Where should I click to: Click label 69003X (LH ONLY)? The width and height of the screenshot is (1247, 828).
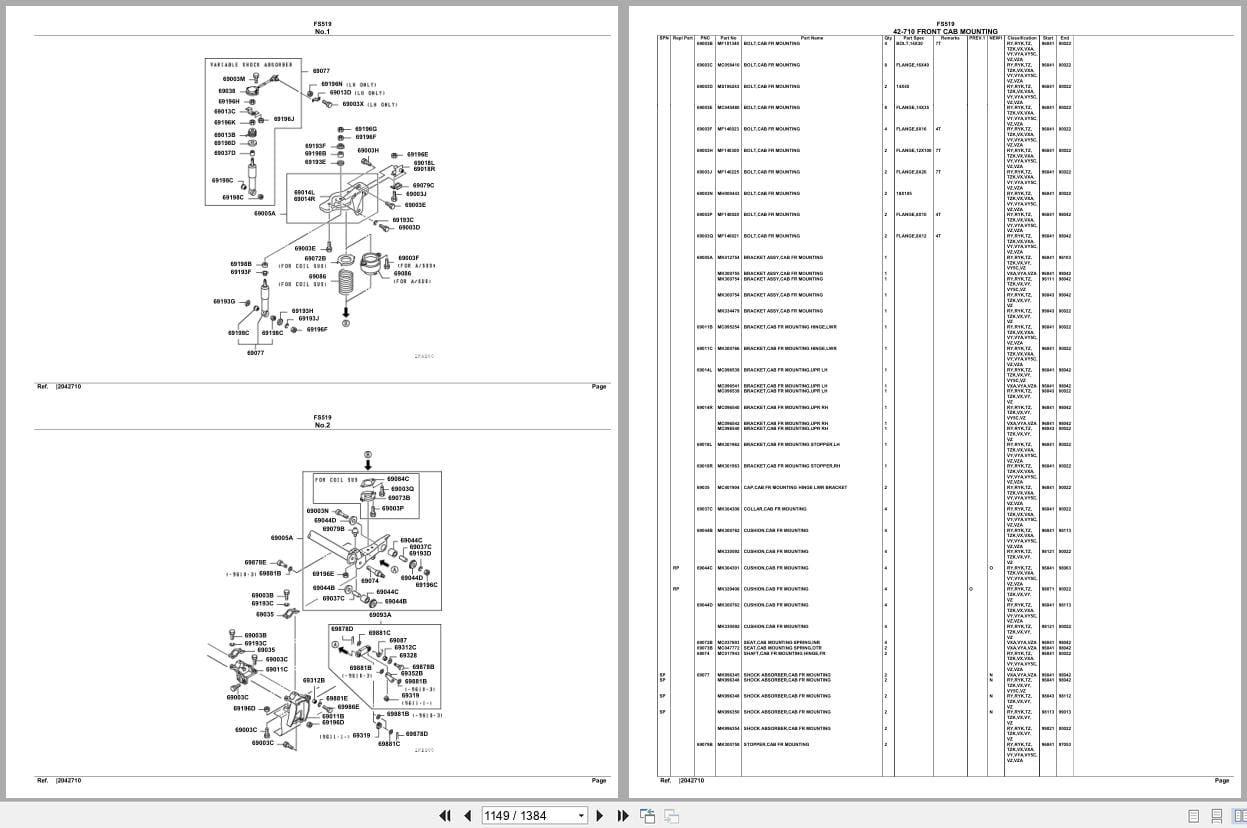(369, 104)
